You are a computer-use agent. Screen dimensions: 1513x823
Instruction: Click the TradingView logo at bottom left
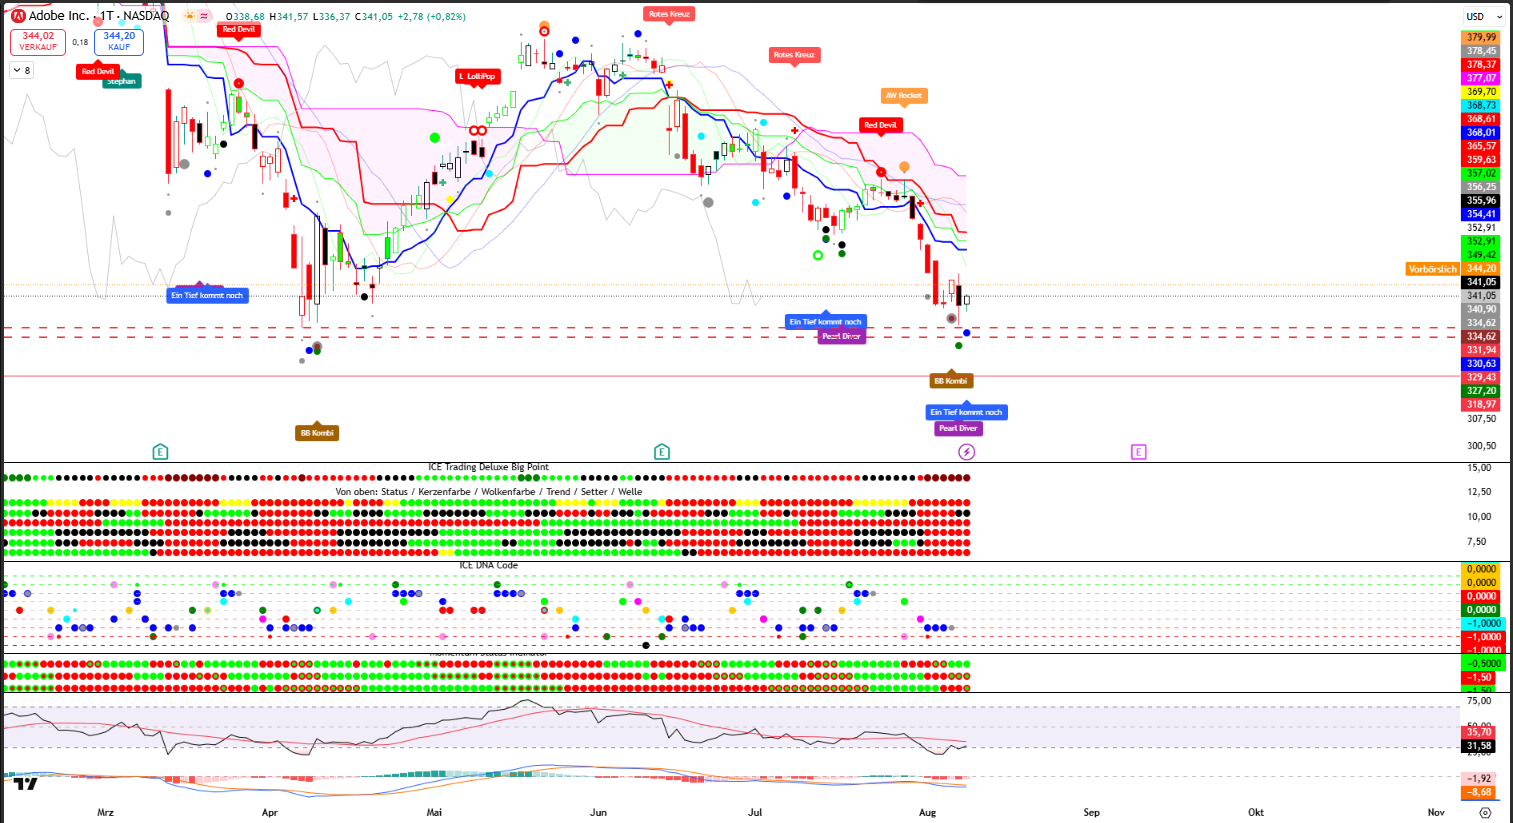pyautogui.click(x=25, y=784)
